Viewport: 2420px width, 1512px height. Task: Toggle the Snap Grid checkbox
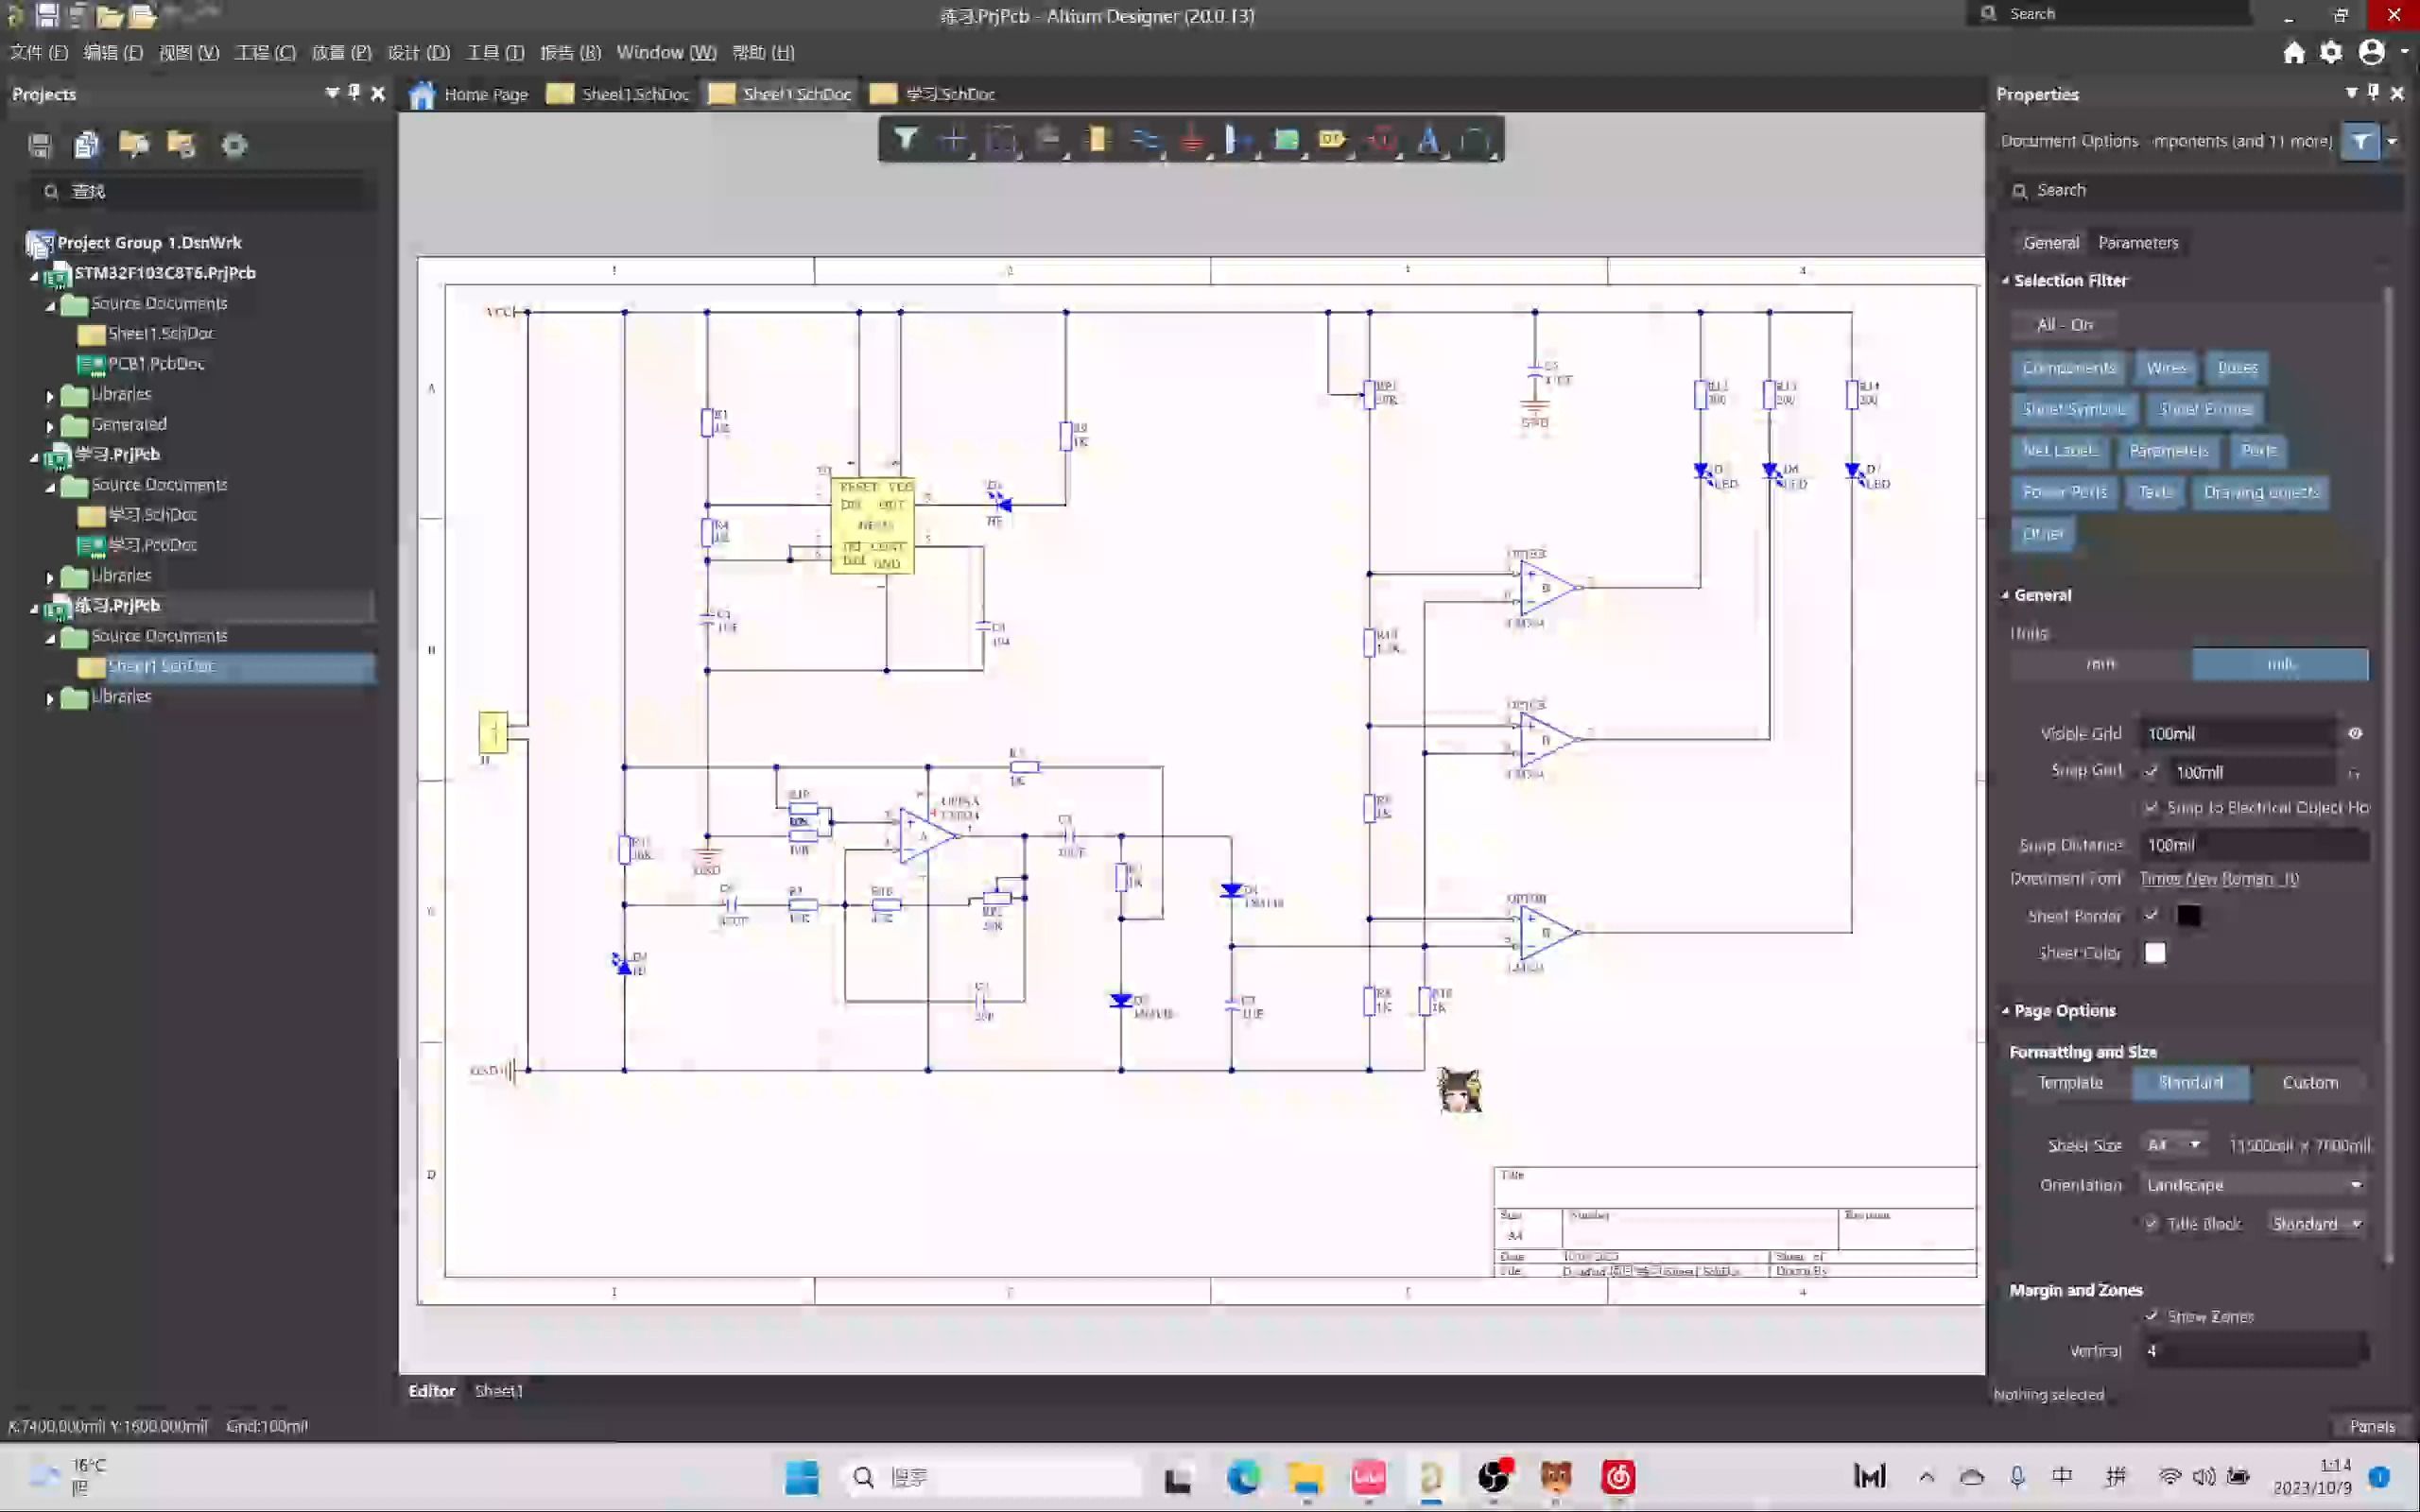click(x=2151, y=771)
